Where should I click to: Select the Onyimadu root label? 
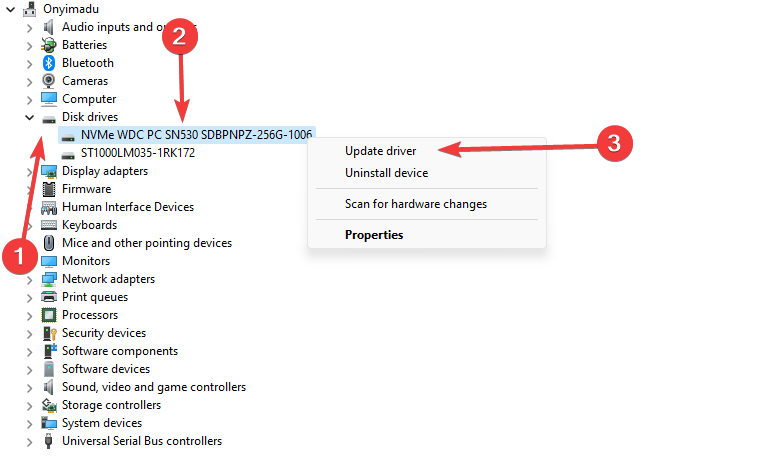coord(71,9)
